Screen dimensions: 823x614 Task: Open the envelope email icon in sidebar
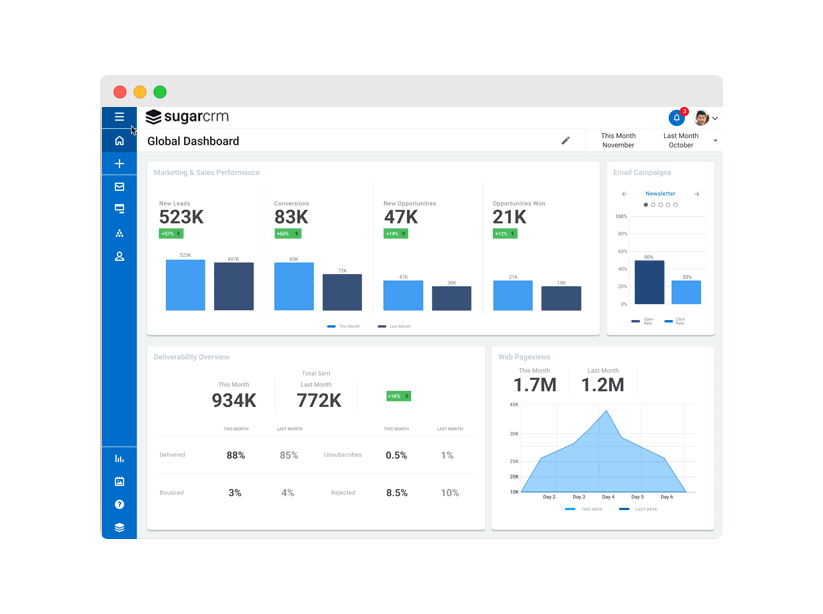pyautogui.click(x=119, y=187)
